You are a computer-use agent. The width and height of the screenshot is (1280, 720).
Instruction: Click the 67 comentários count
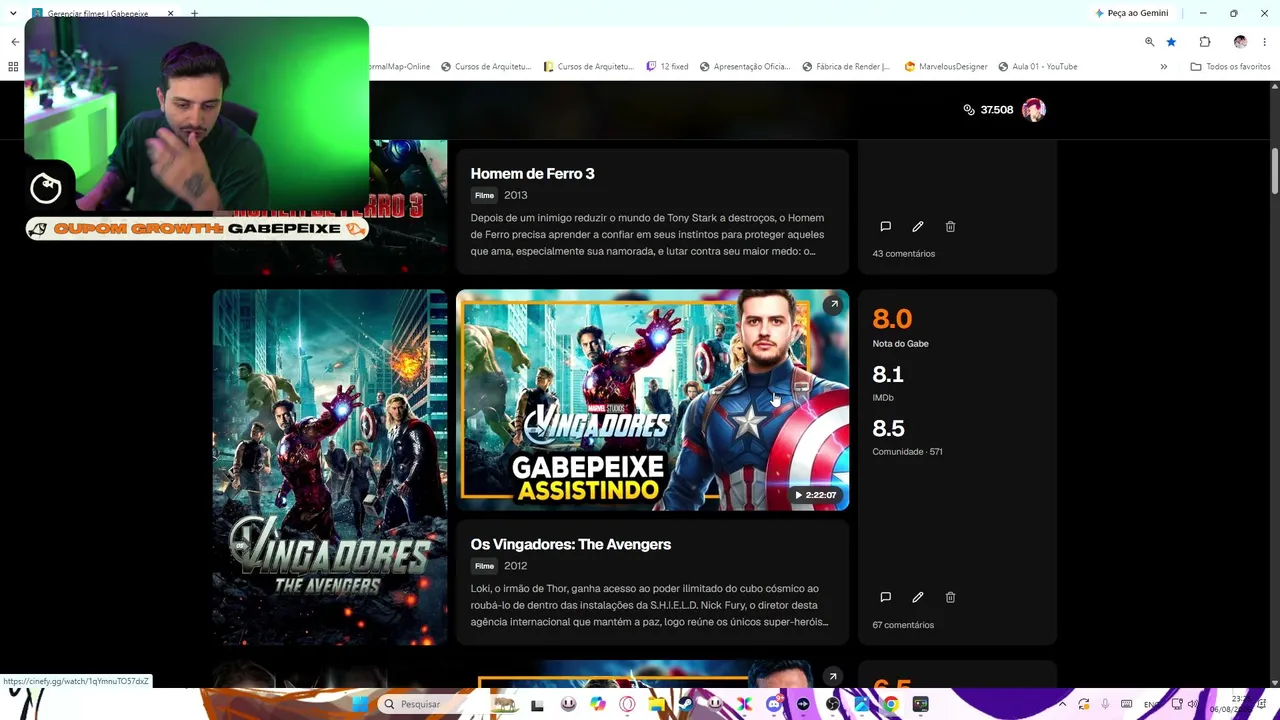[903, 625]
